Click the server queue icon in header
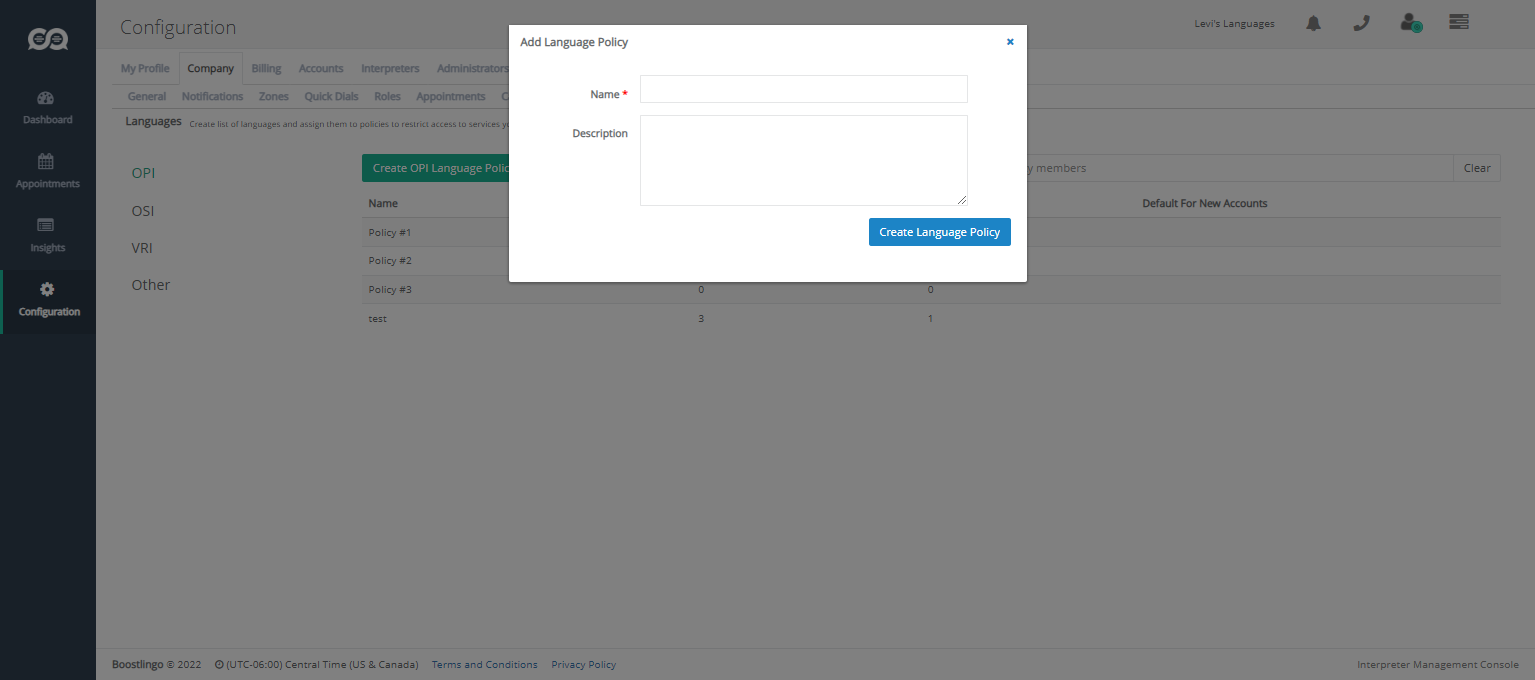Viewport: 1535px width, 680px height. (x=1458, y=22)
